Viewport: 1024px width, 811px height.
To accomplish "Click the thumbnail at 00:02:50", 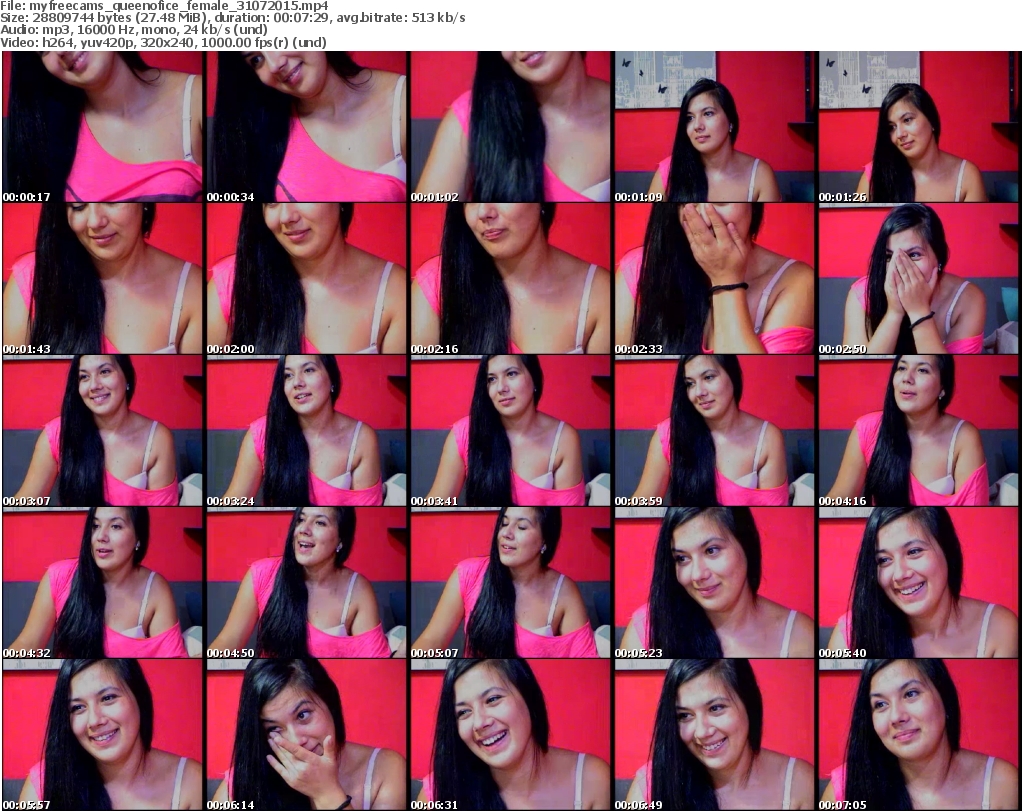I will coord(919,279).
